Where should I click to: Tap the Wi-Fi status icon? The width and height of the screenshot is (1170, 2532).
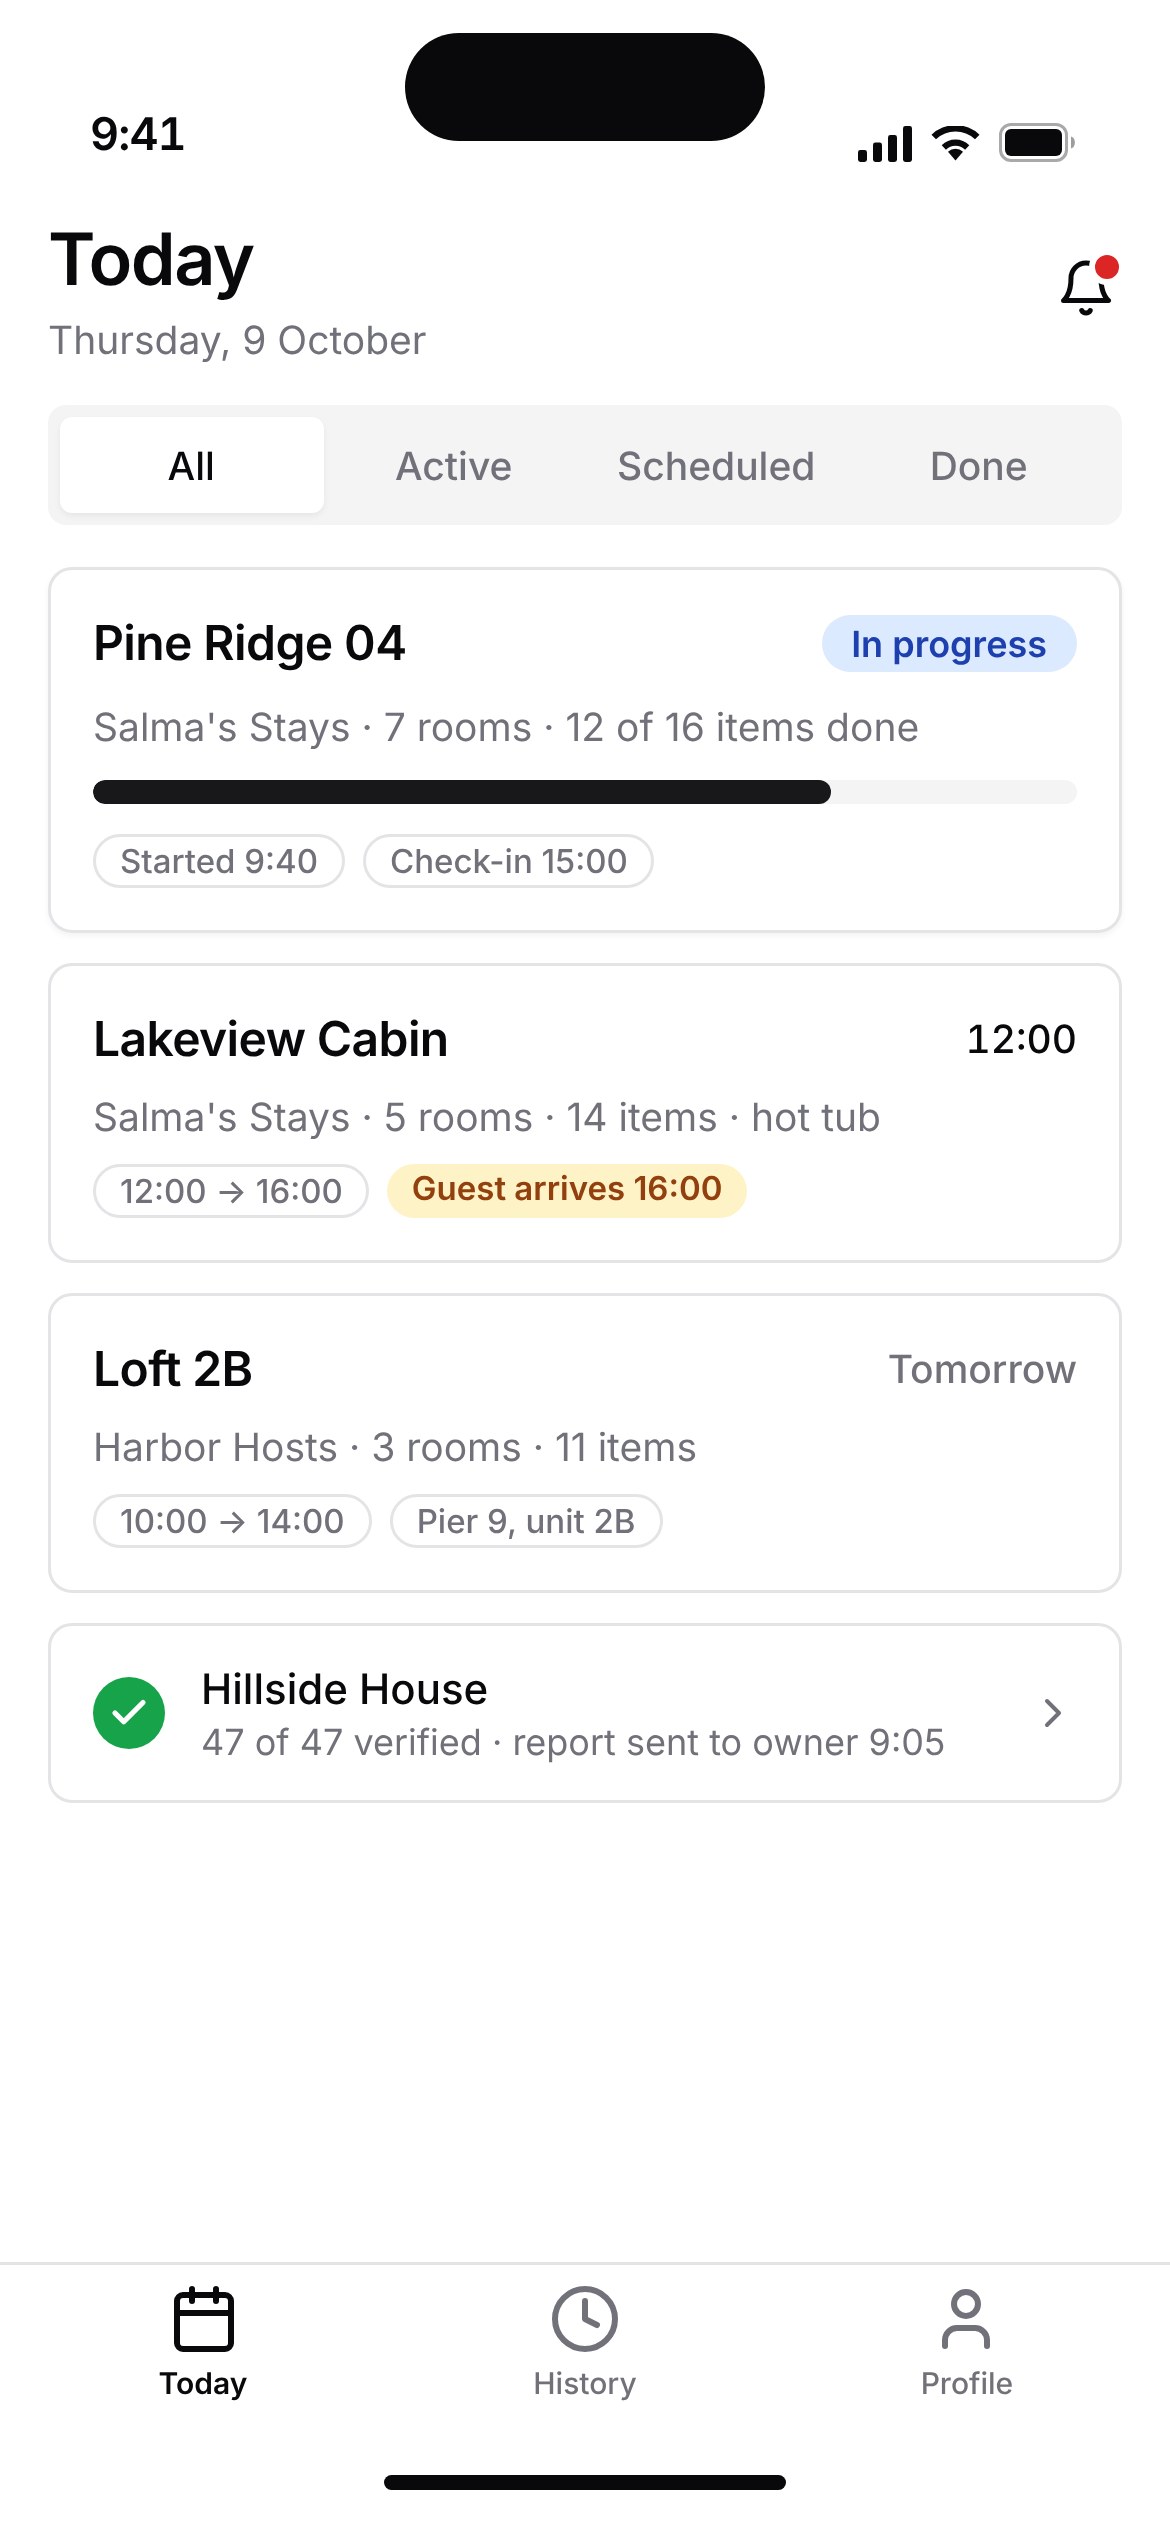pos(955,143)
